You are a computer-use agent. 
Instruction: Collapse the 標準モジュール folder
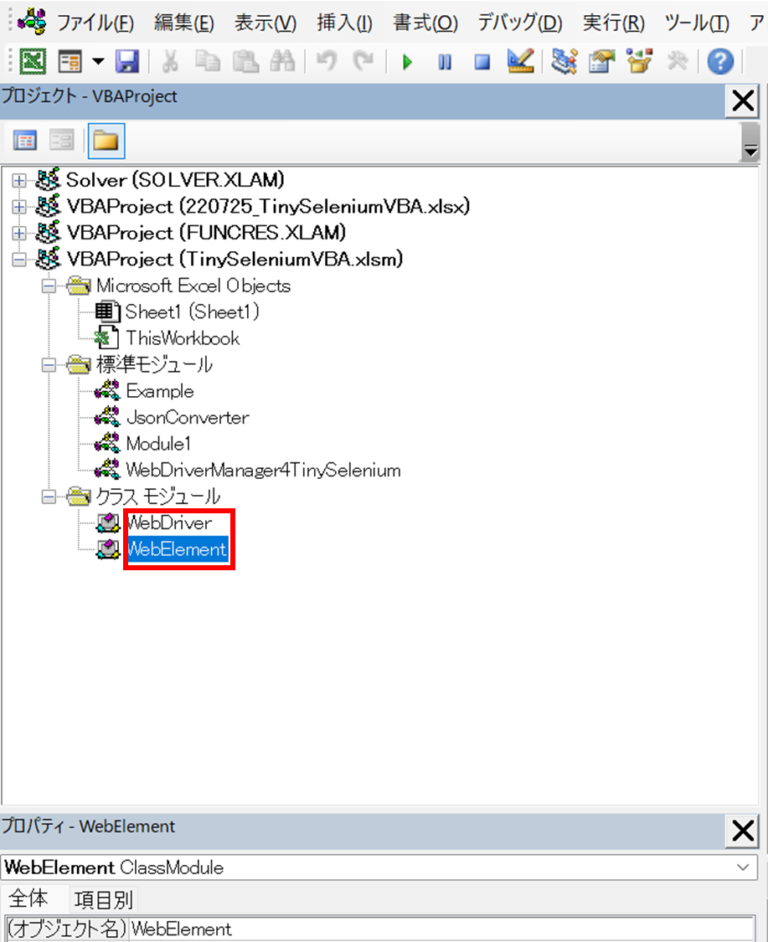(47, 365)
